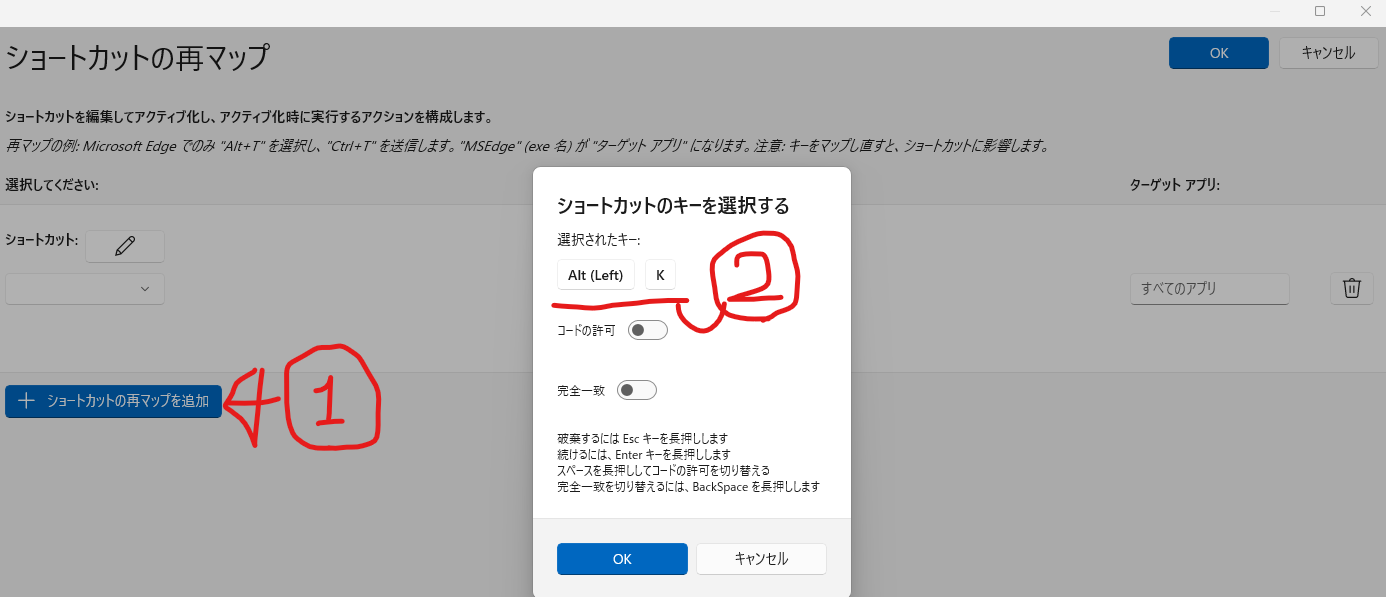Click the ショートカットのキーを選択する dialog title
The width and height of the screenshot is (1386, 597).
pyautogui.click(x=672, y=205)
